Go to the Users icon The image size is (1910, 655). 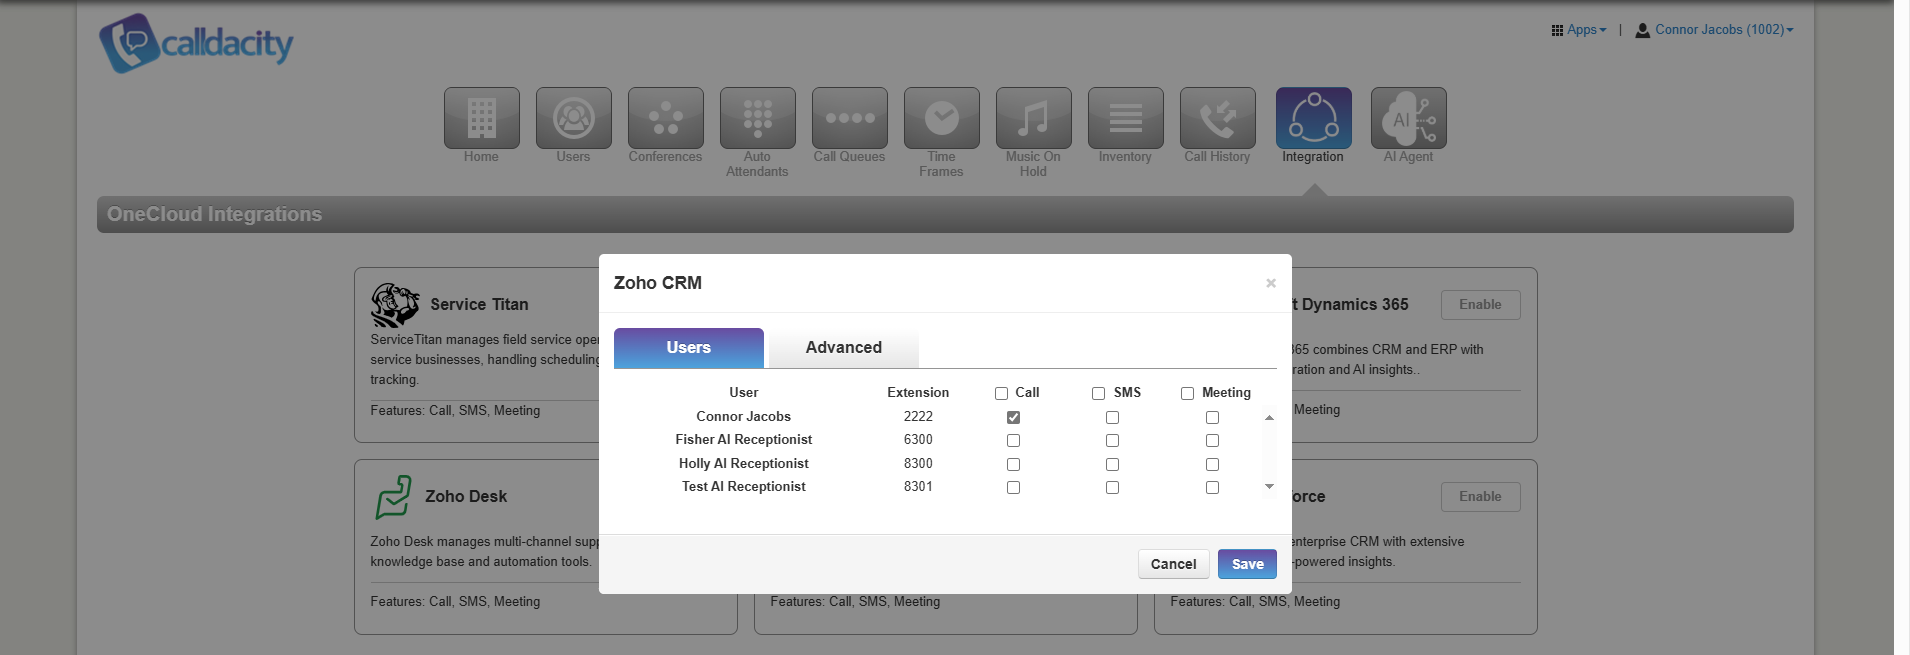pos(573,118)
